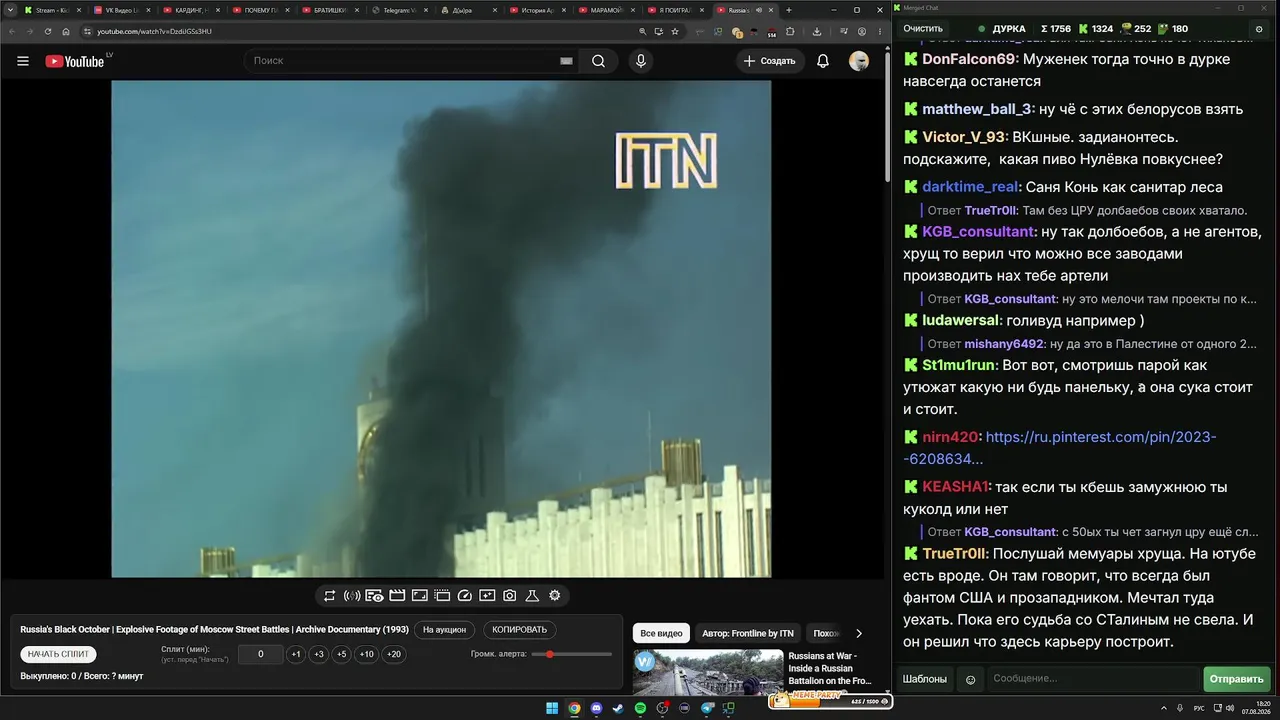Click the loop arrows icon in player toolbar
This screenshot has height=720, width=1280.
[329, 596]
